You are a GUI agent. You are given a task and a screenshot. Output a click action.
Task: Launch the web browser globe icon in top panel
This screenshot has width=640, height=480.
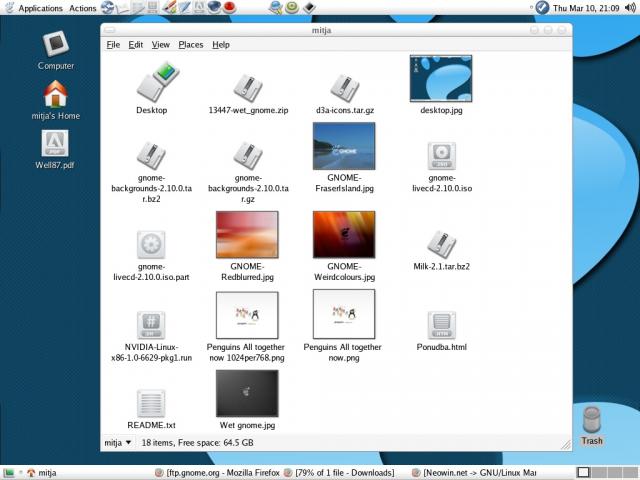tap(108, 7)
